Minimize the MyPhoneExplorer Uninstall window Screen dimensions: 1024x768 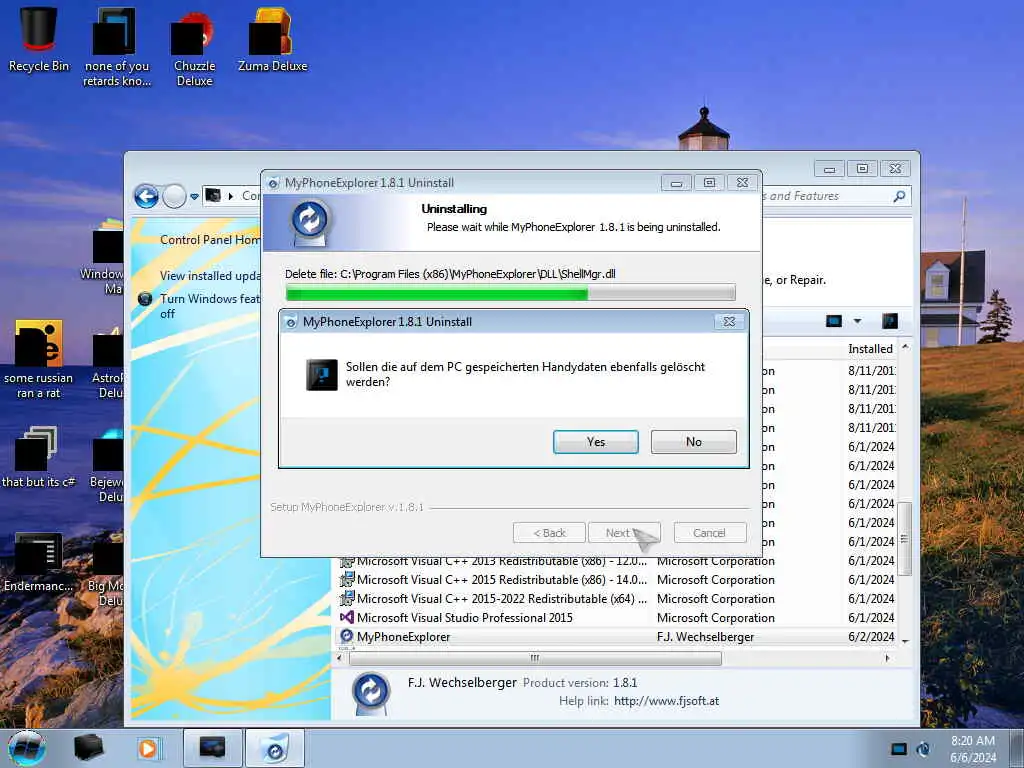[676, 183]
